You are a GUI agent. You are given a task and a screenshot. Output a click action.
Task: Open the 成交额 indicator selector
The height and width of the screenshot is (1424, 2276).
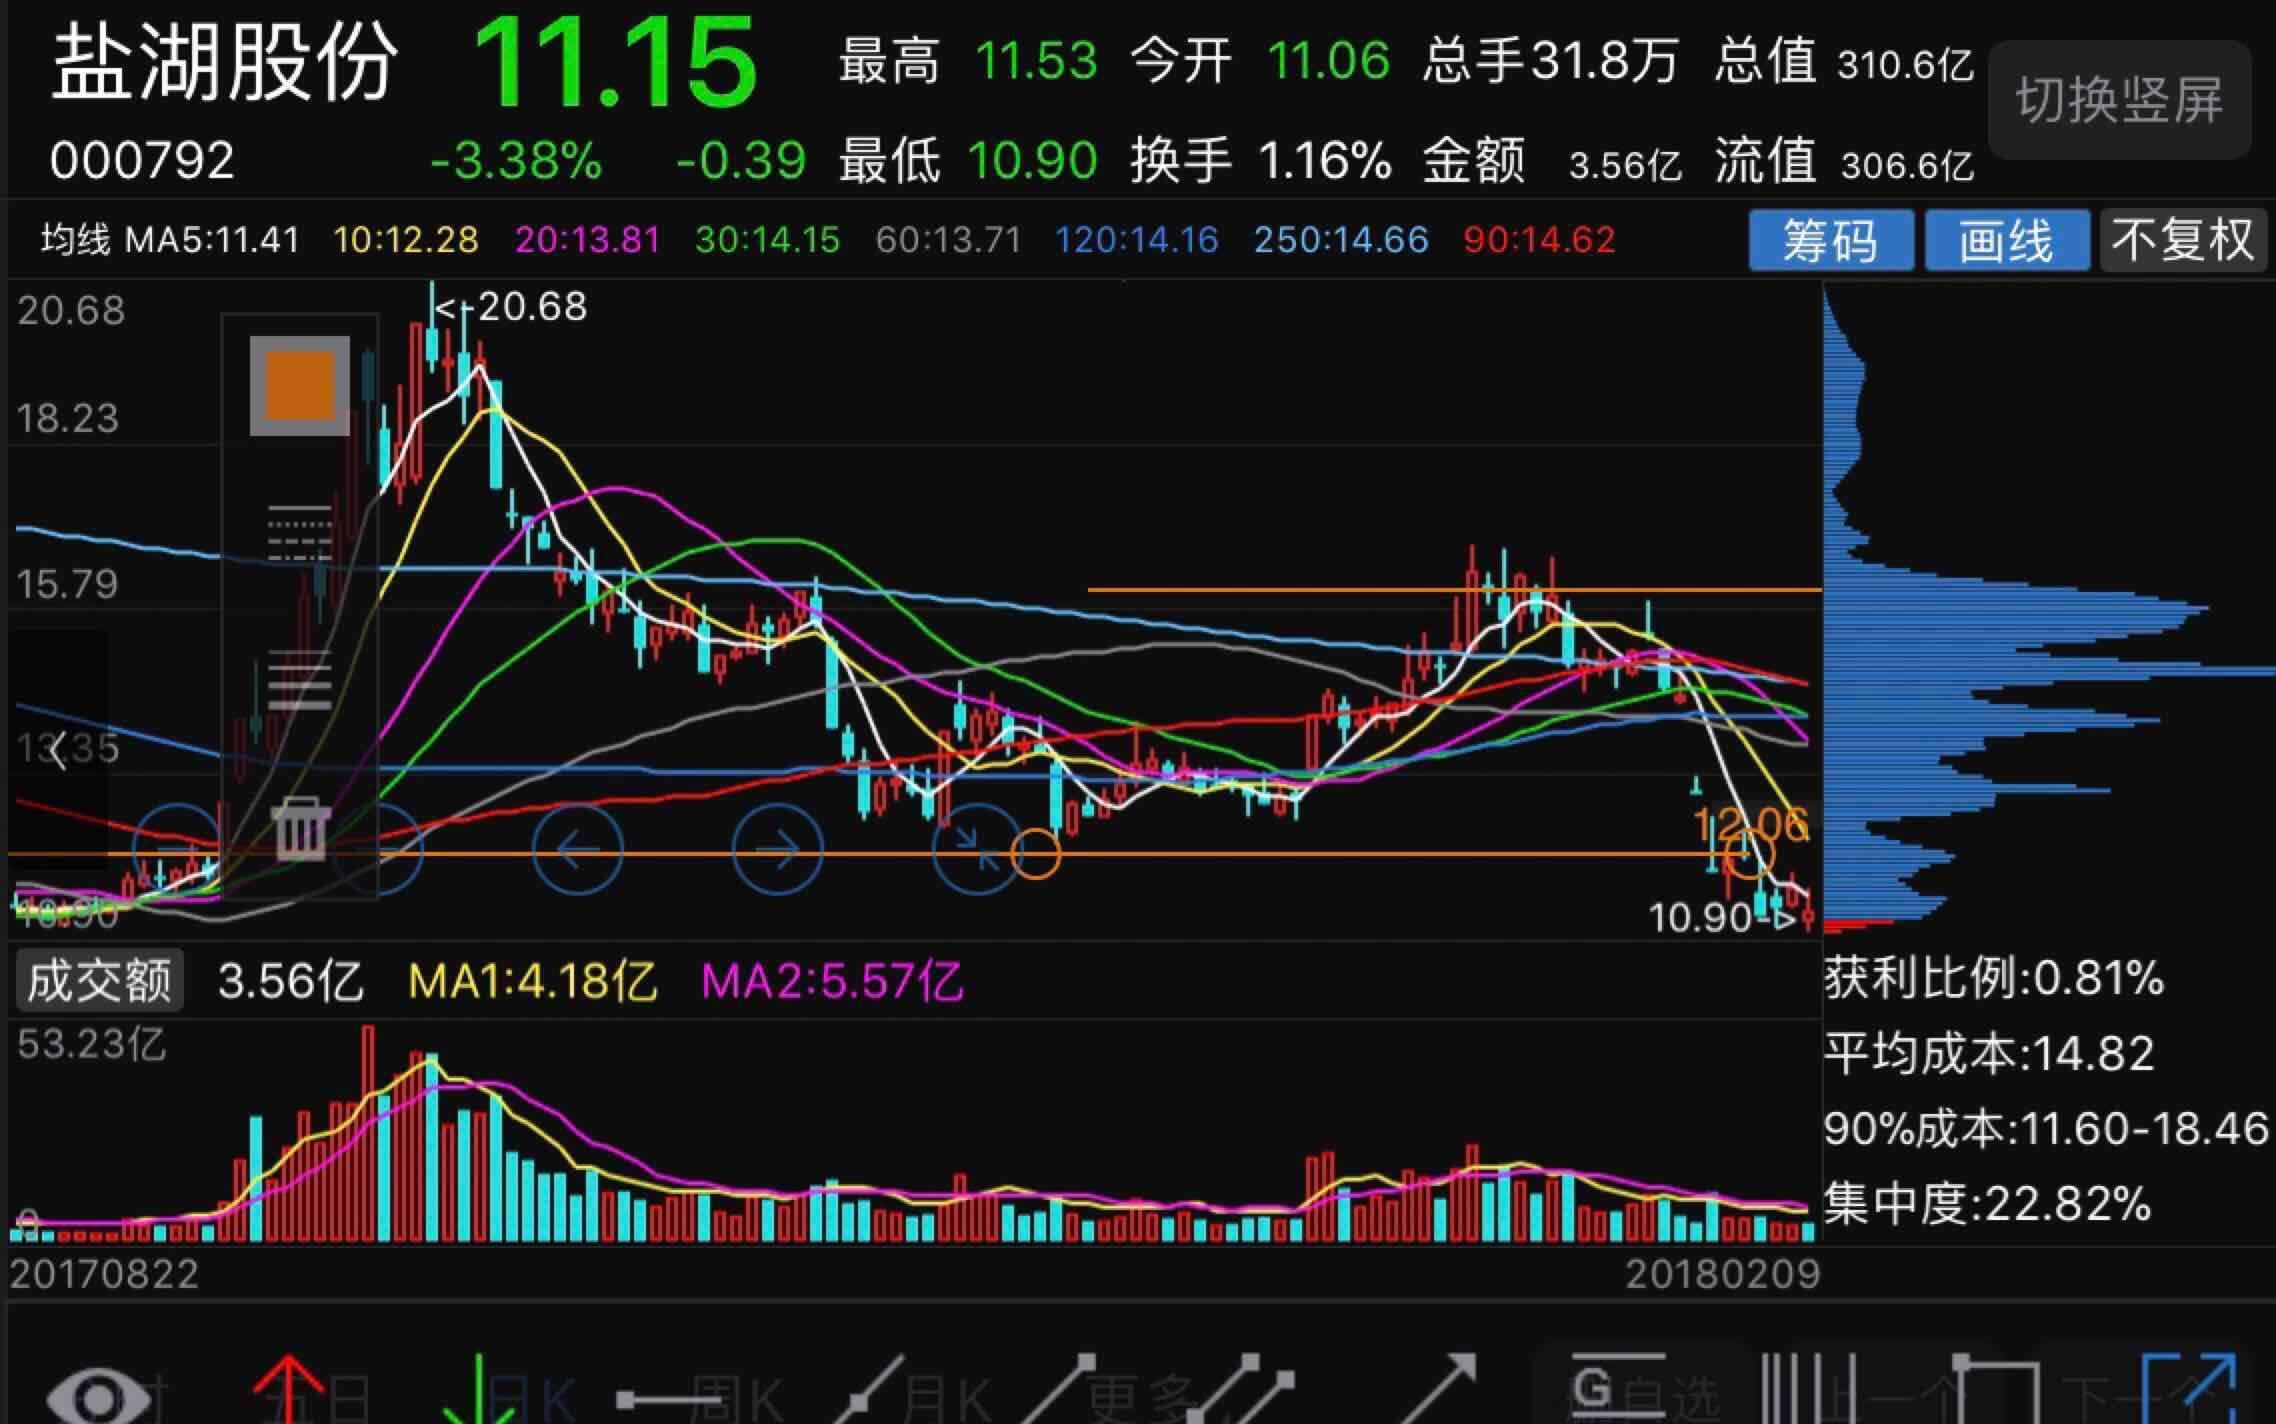(99, 980)
